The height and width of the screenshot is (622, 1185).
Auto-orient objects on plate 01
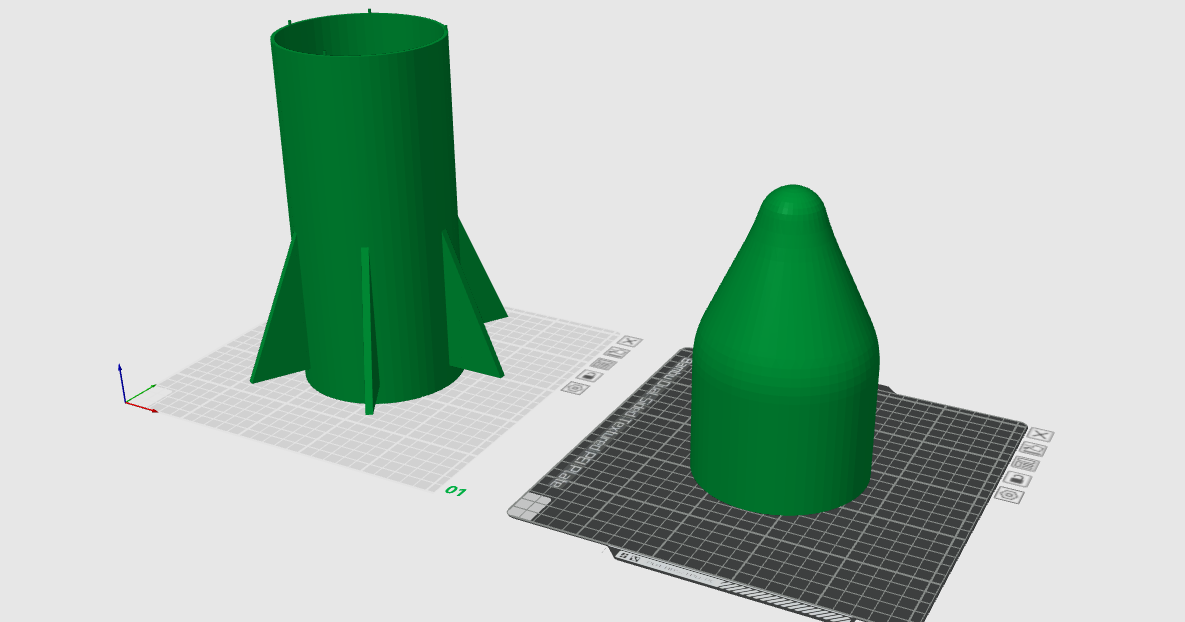[x=618, y=352]
